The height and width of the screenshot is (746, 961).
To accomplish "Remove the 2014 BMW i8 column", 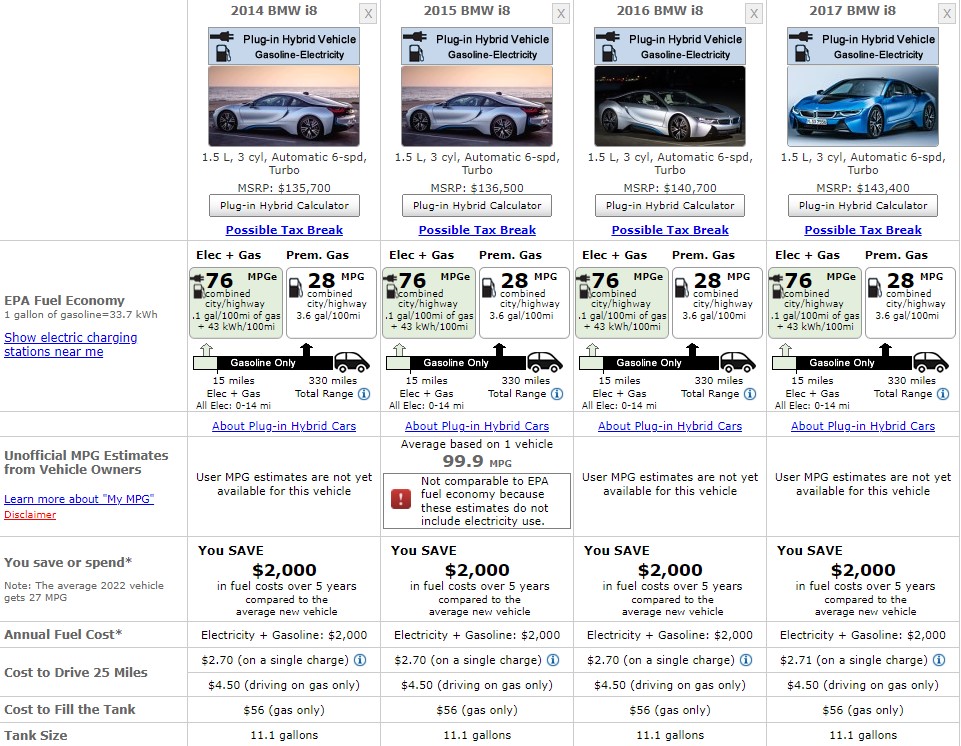I will [368, 13].
